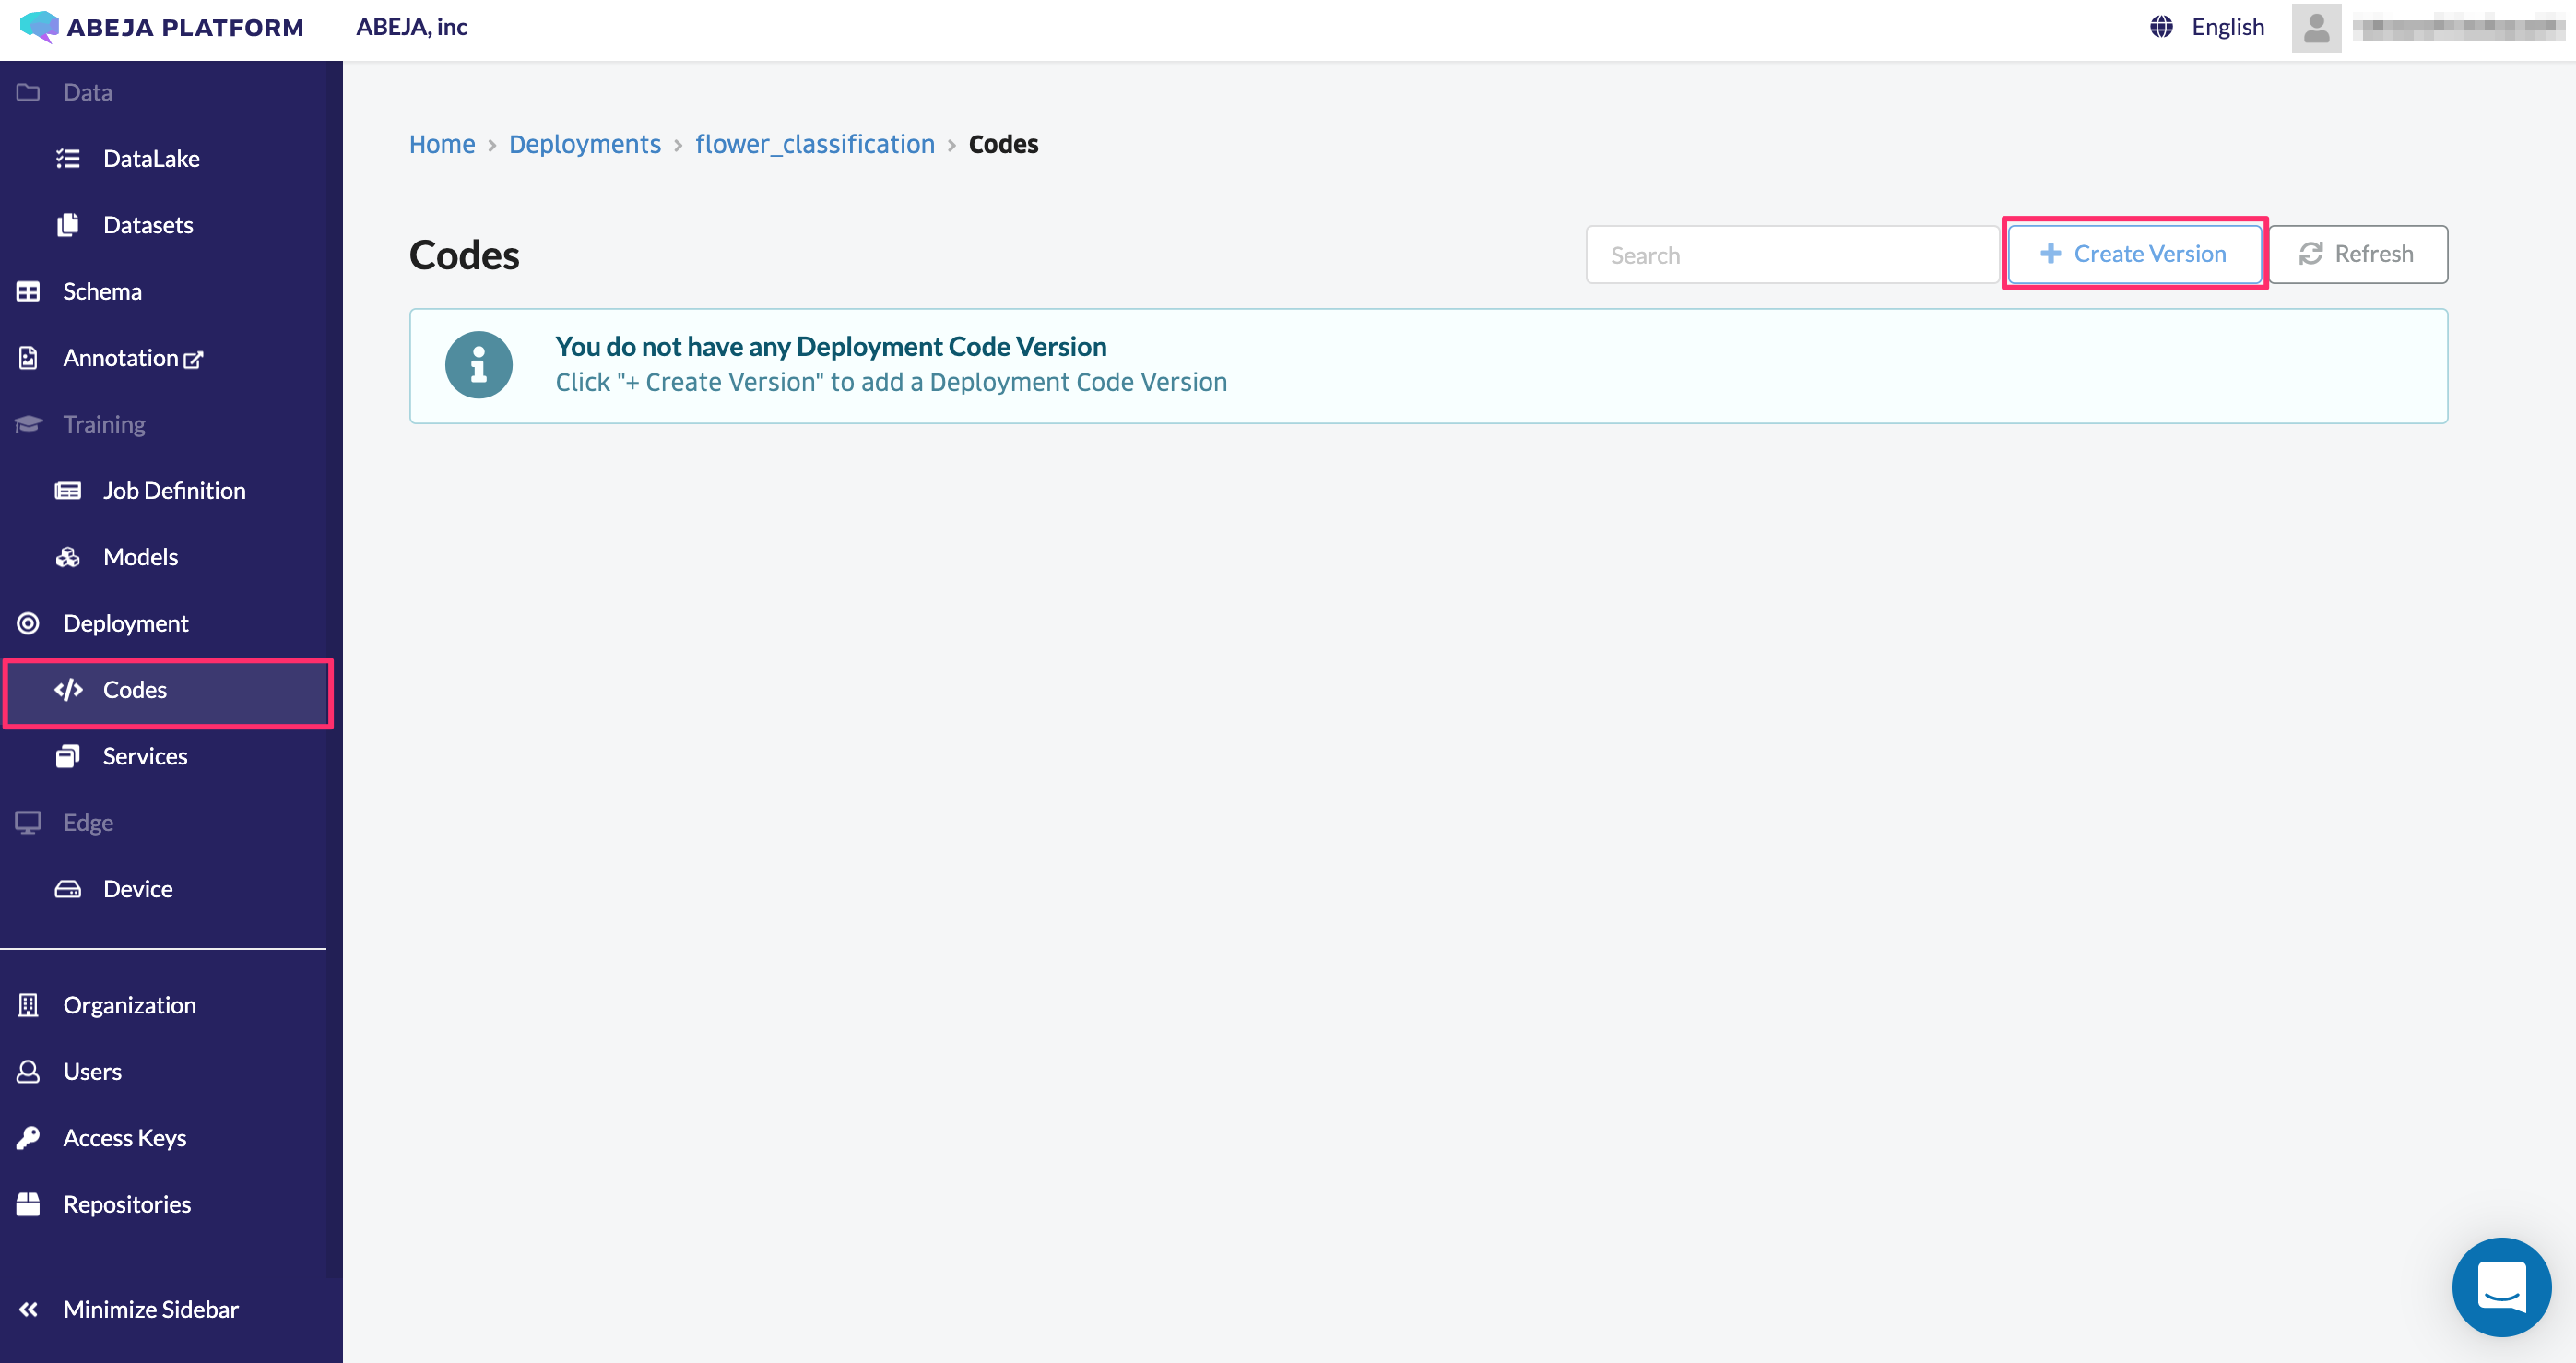Click the Refresh button label
2576x1363 pixels.
(x=2373, y=254)
